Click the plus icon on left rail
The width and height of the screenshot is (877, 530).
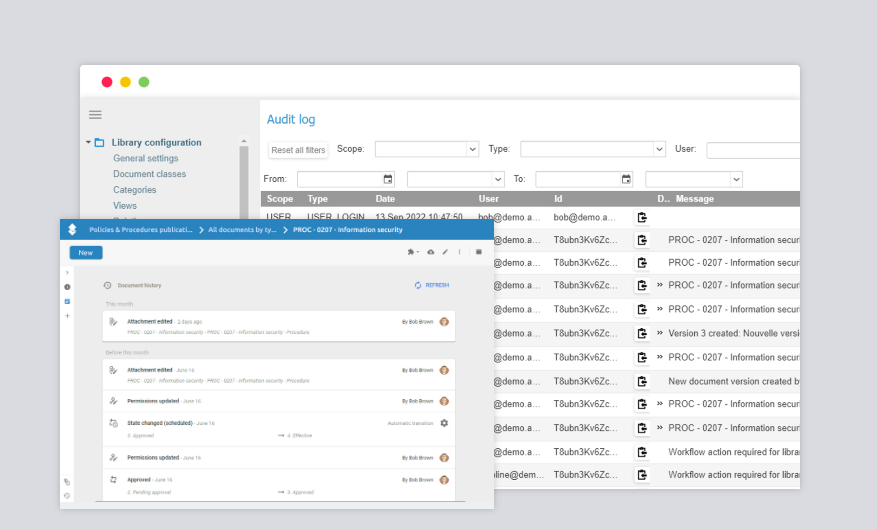pos(67,316)
